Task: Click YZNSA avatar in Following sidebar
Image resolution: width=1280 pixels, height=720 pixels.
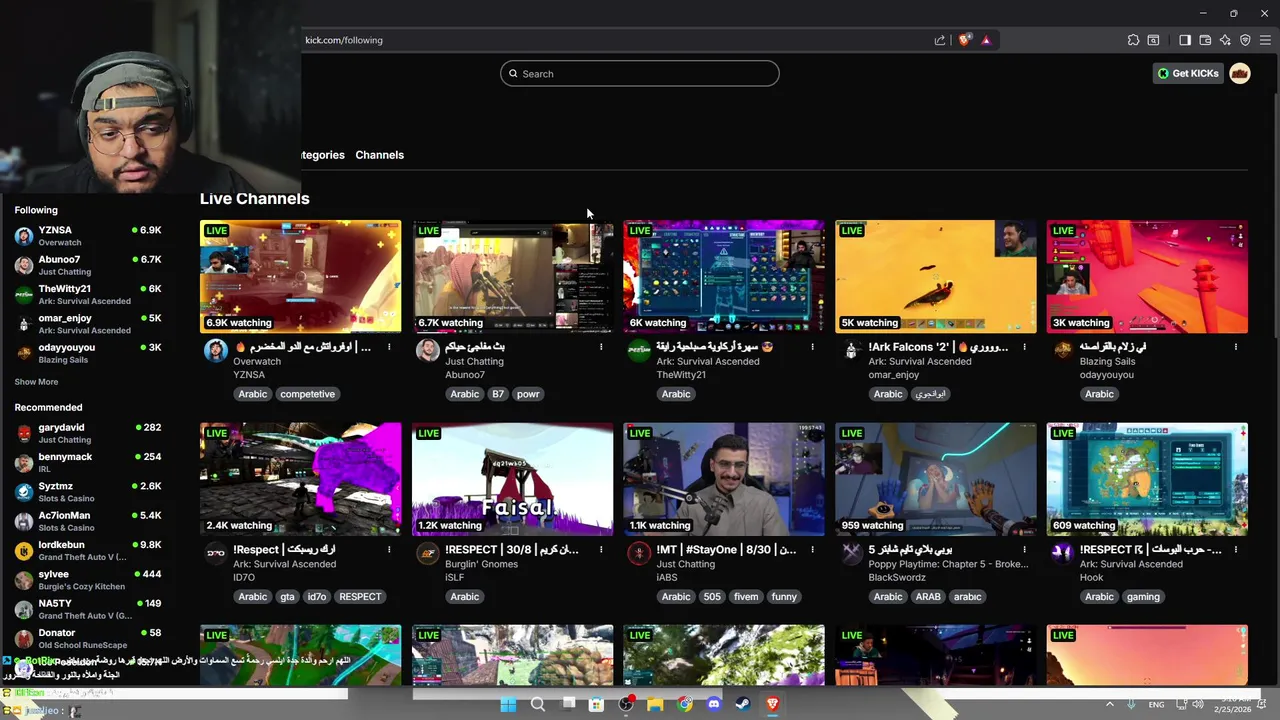Action: click(x=24, y=236)
